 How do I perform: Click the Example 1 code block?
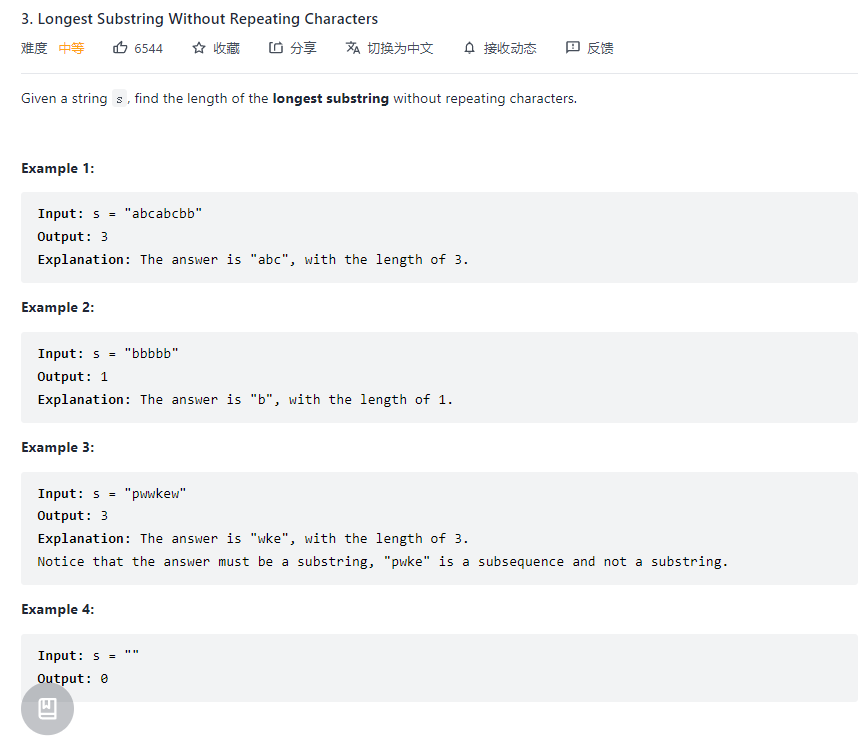439,237
